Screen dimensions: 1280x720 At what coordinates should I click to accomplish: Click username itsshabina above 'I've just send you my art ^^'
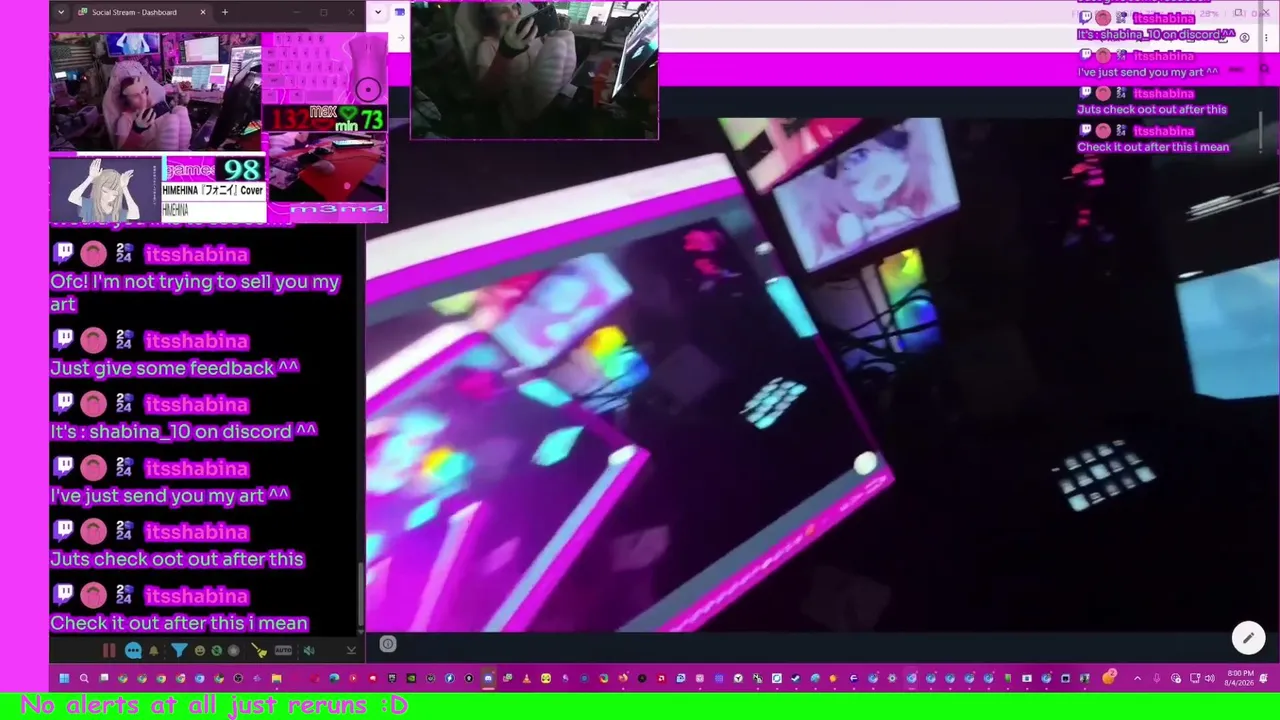[196, 468]
